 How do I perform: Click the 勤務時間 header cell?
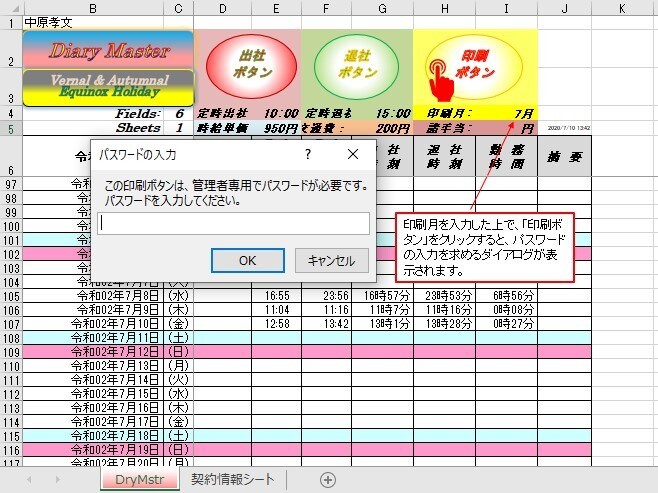507,156
